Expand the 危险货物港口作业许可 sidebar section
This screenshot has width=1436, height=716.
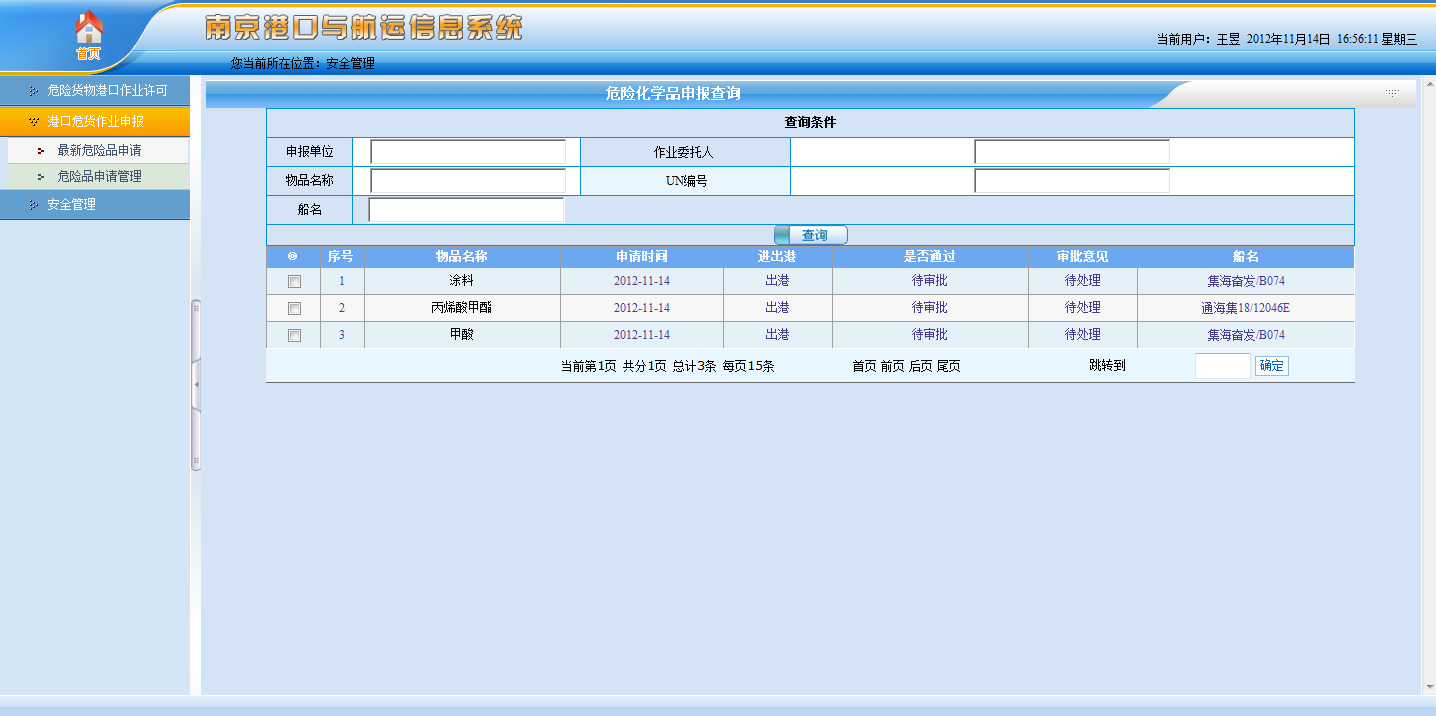point(106,90)
